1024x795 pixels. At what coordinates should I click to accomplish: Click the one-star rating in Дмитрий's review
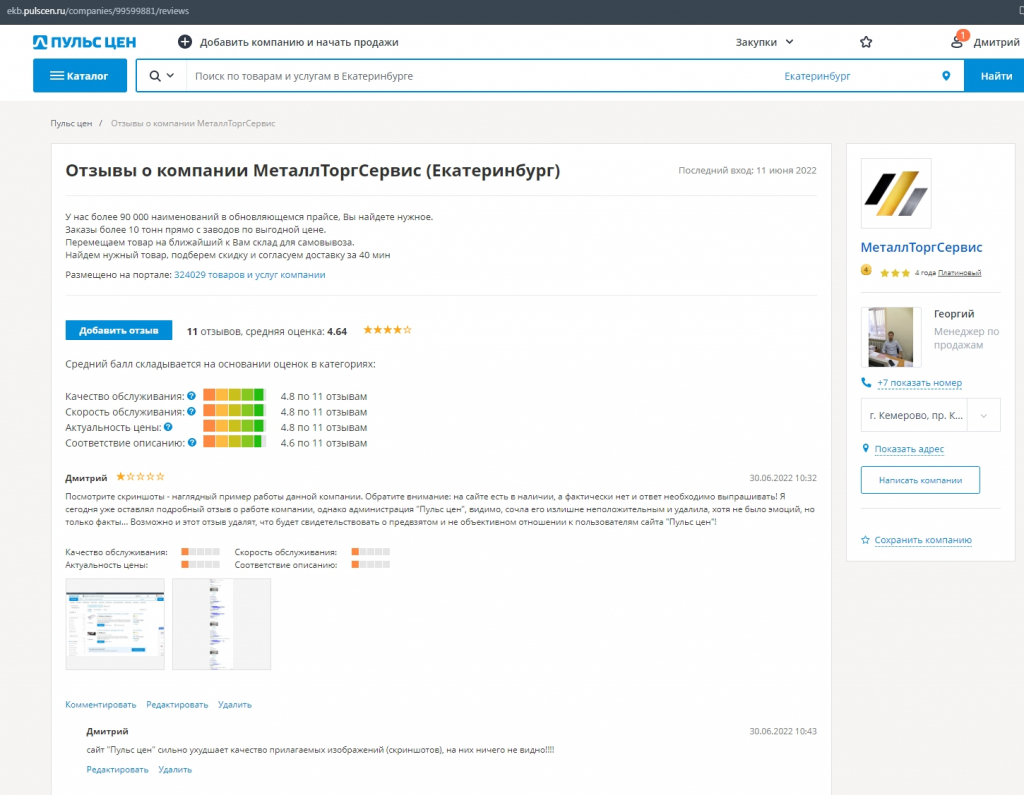pyautogui.click(x=140, y=477)
